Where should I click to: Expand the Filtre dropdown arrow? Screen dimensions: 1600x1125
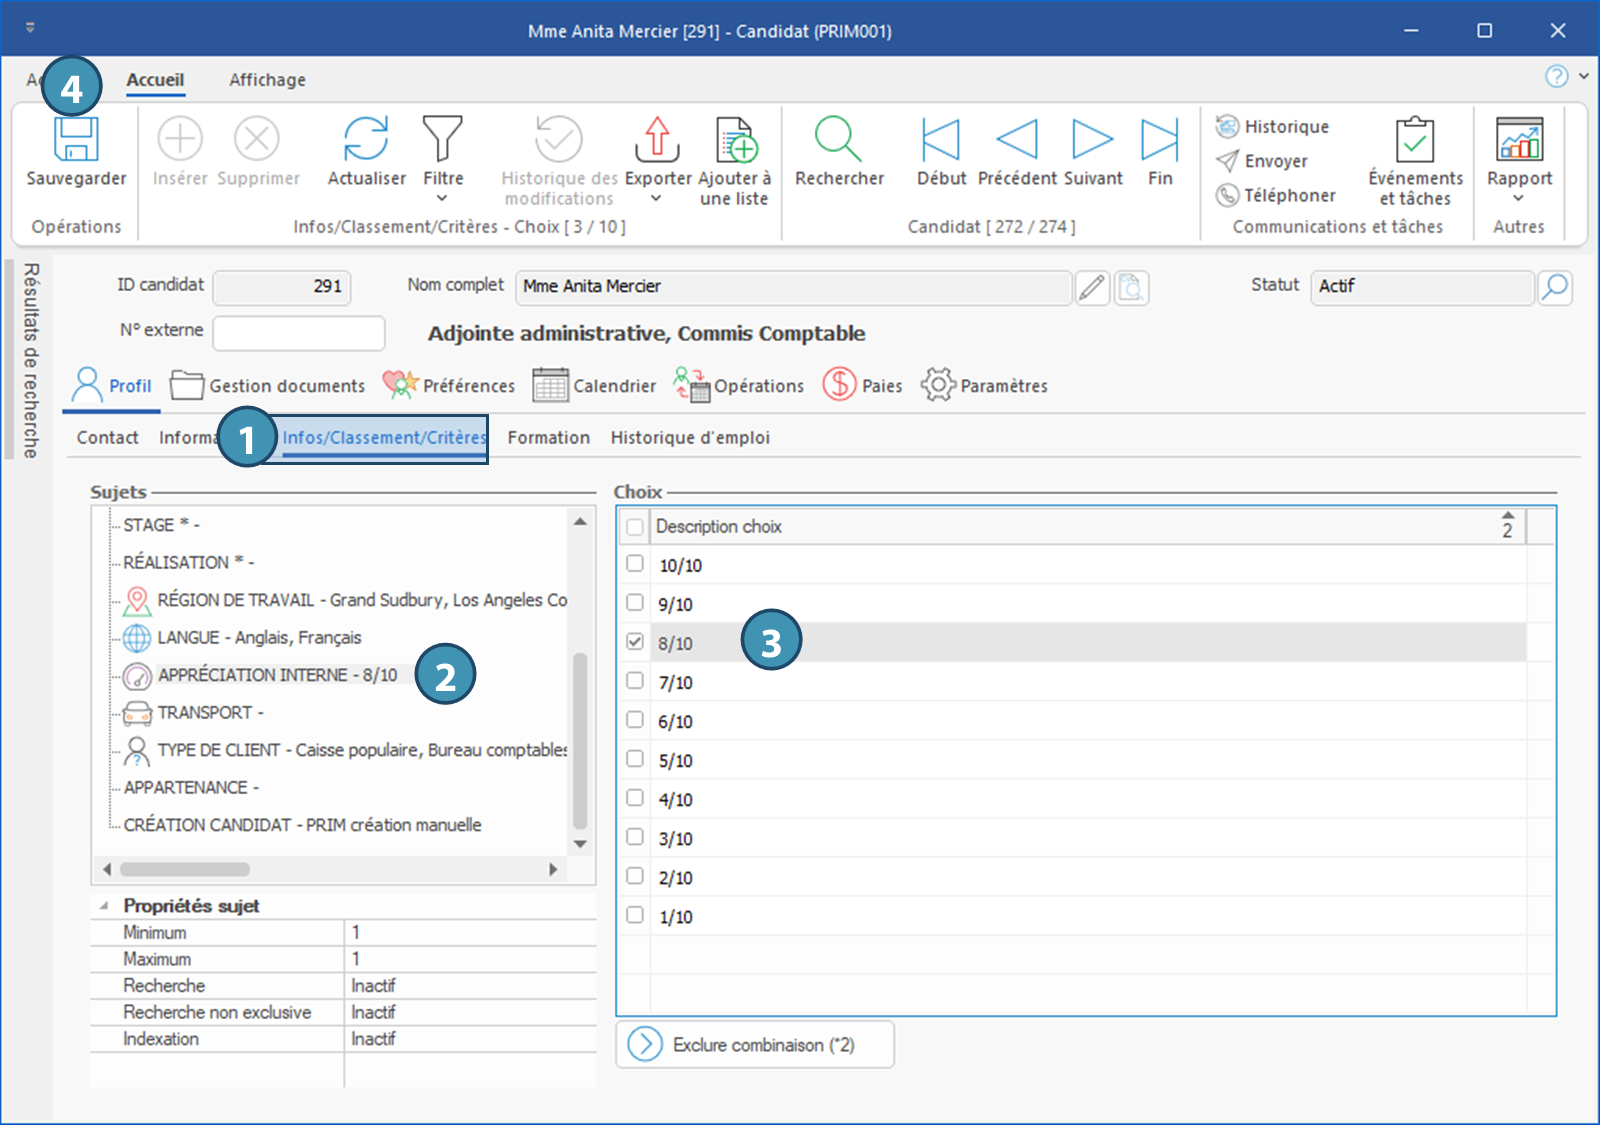442,199
